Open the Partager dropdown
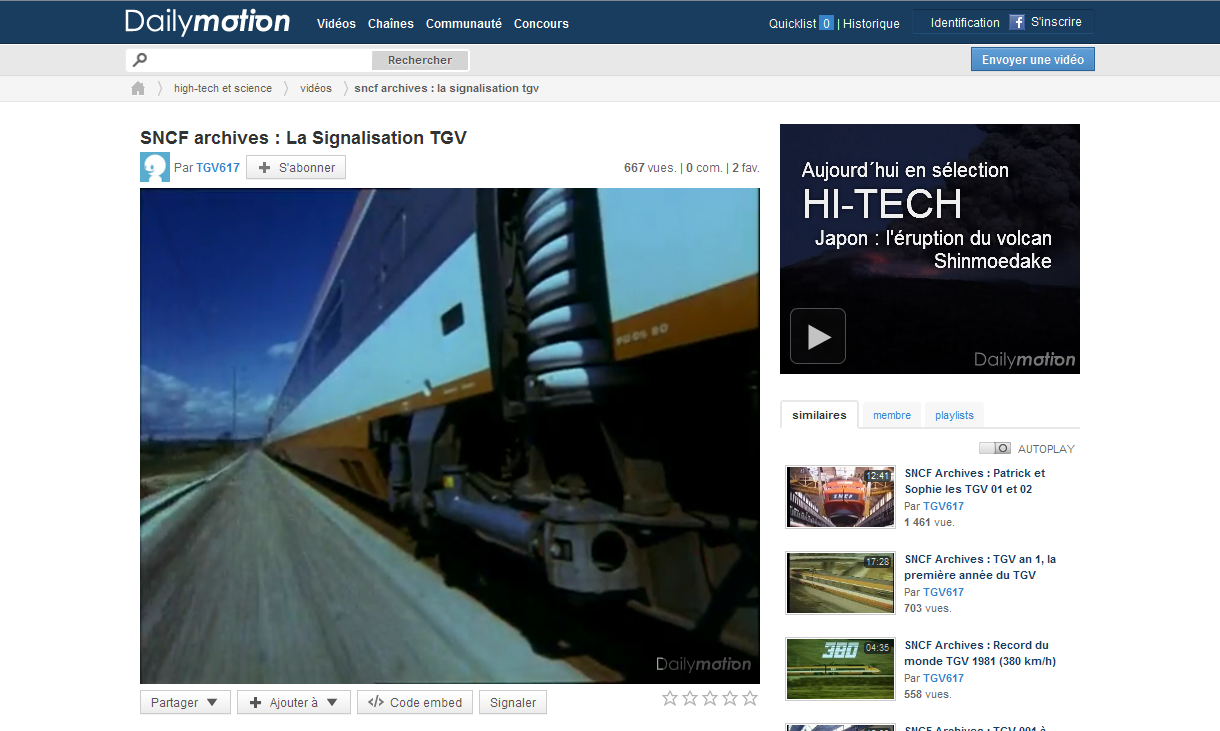Viewport: 1220px width, 731px height. click(185, 703)
